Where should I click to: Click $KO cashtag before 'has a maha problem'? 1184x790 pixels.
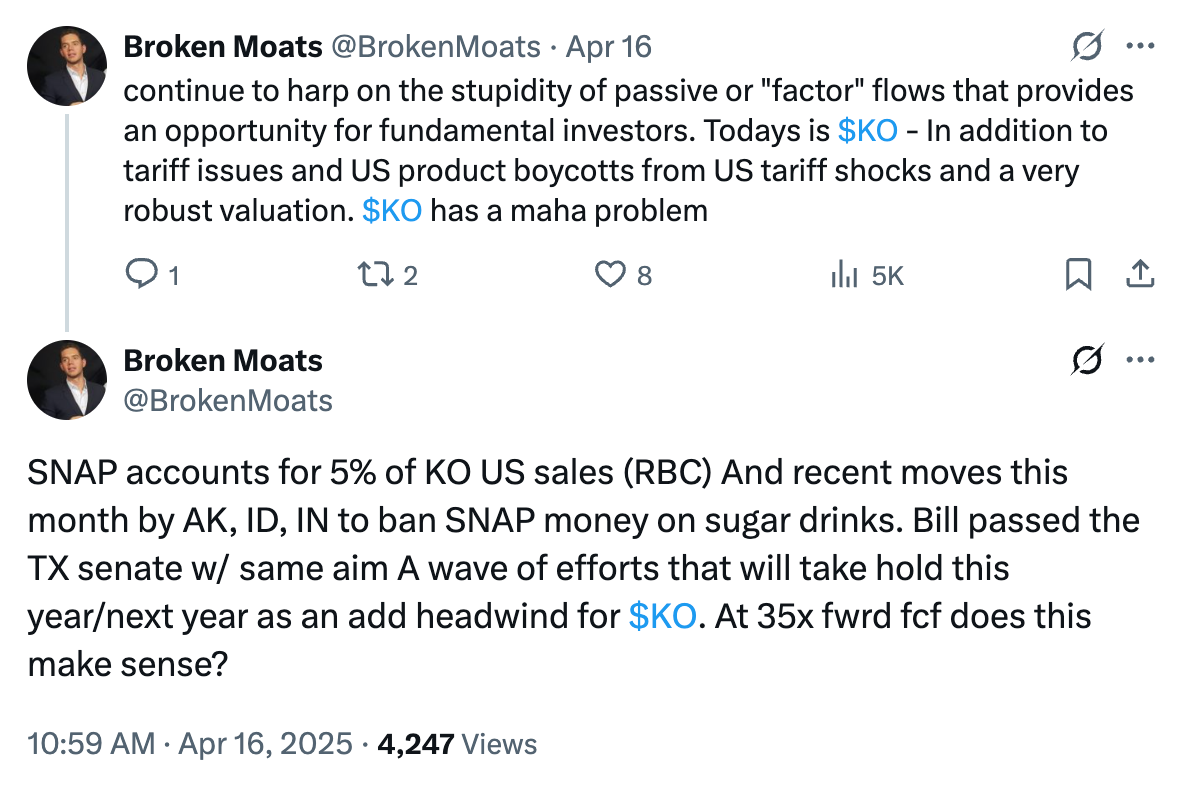point(392,211)
